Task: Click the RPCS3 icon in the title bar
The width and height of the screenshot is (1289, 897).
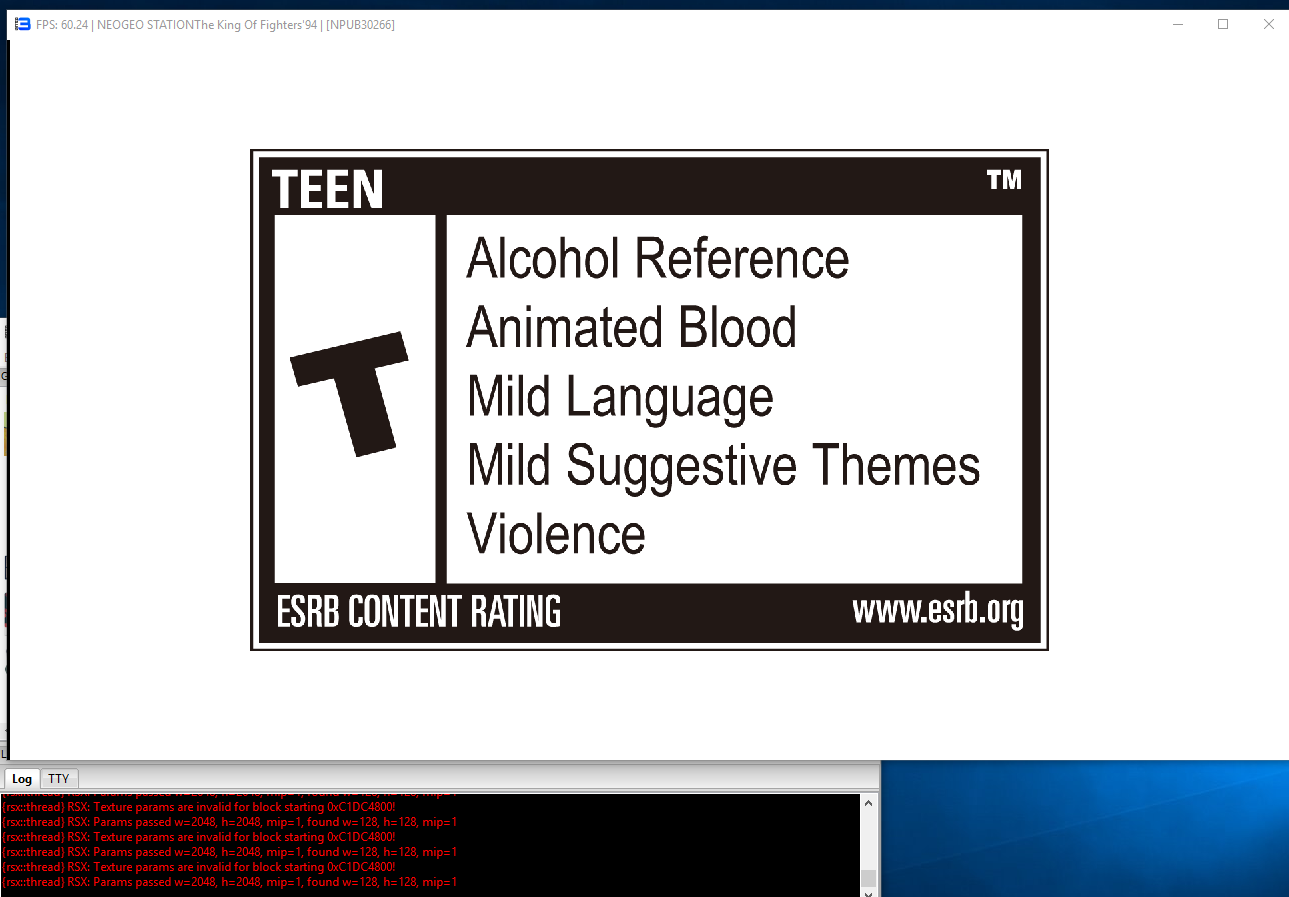Action: (23, 25)
